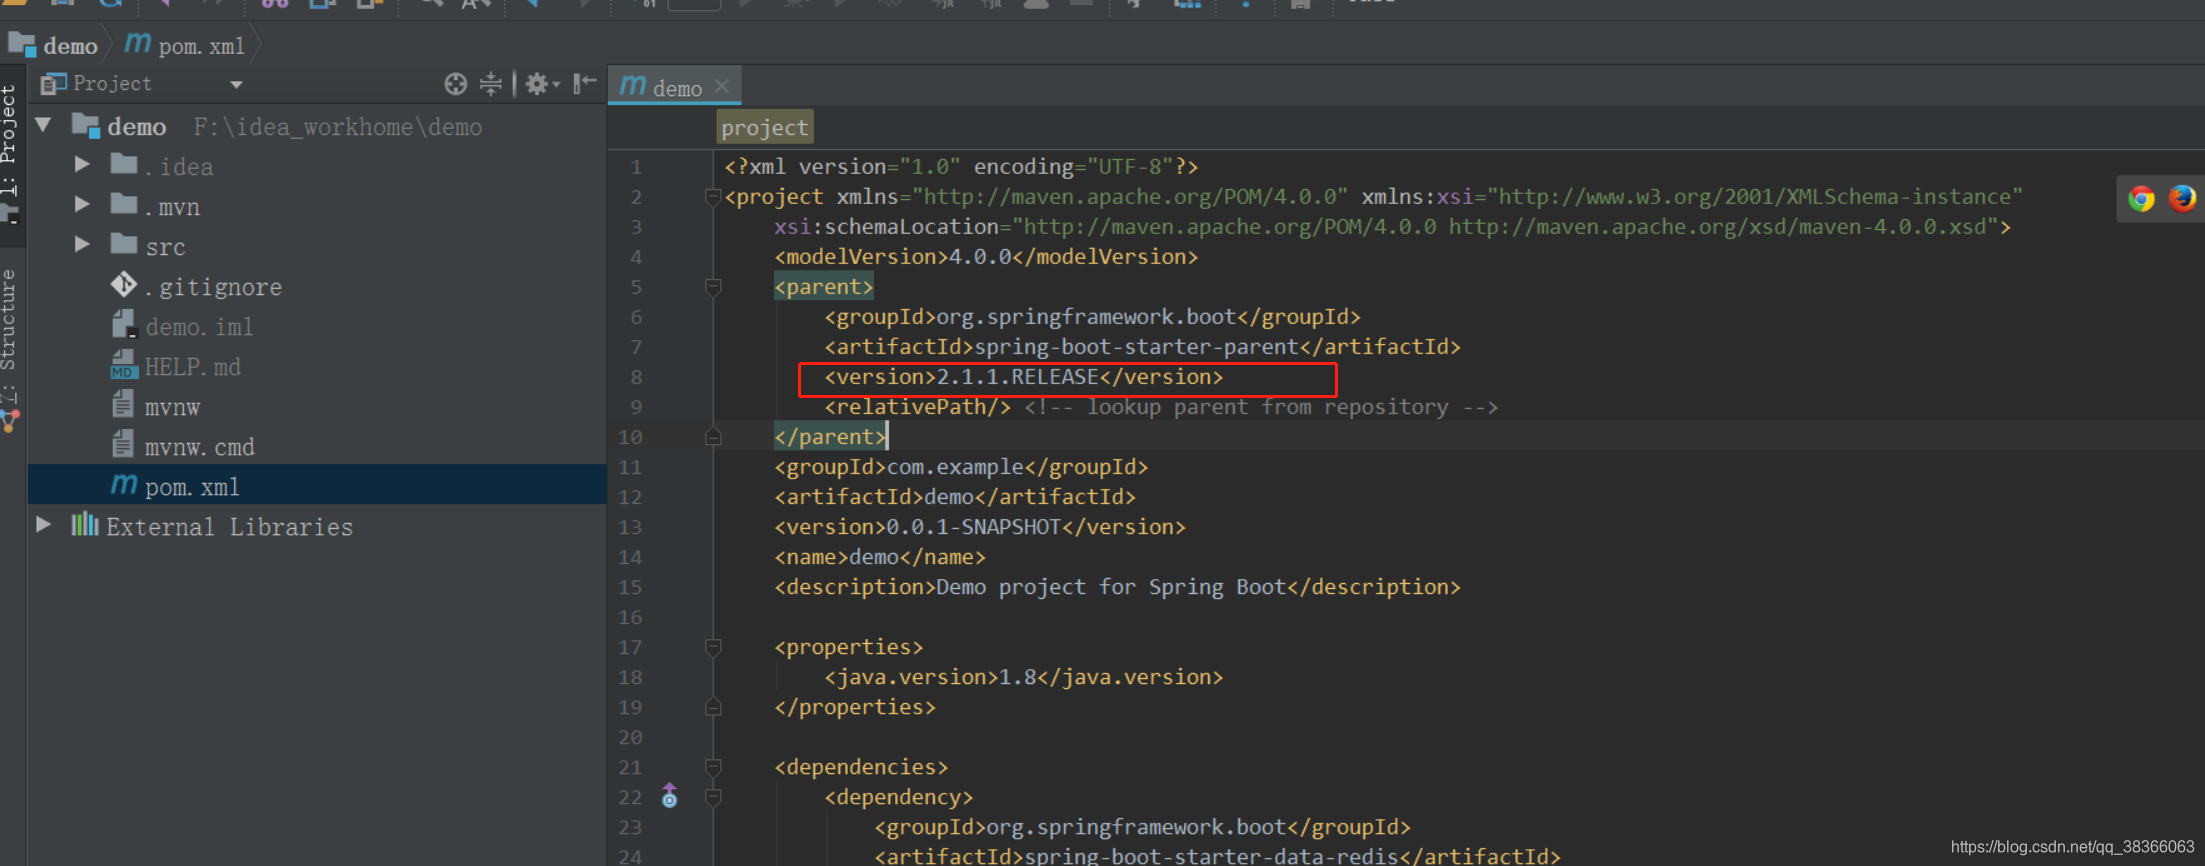Viewport: 2205px width, 866px height.
Task: Open pom.xml preview in Chrome browser
Action: (2141, 198)
